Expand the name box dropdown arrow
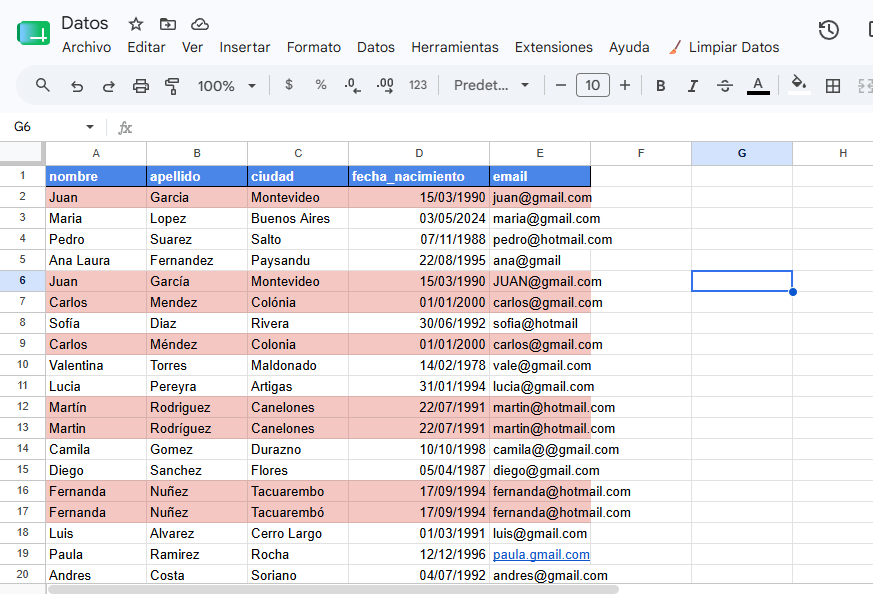This screenshot has width=873, height=594. point(90,127)
